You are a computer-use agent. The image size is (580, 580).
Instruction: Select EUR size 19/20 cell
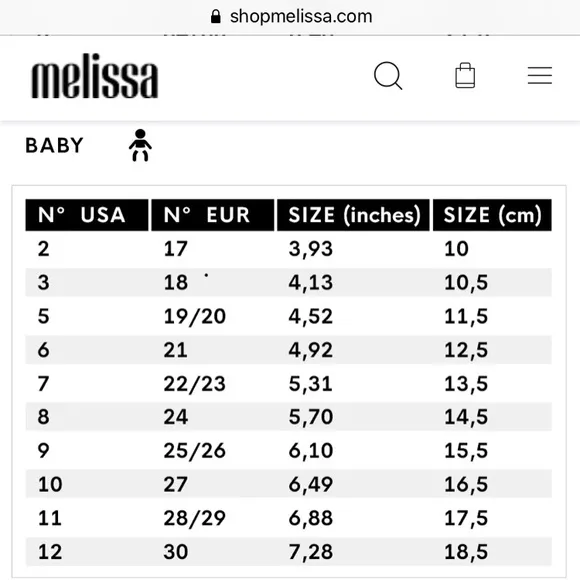(195, 316)
